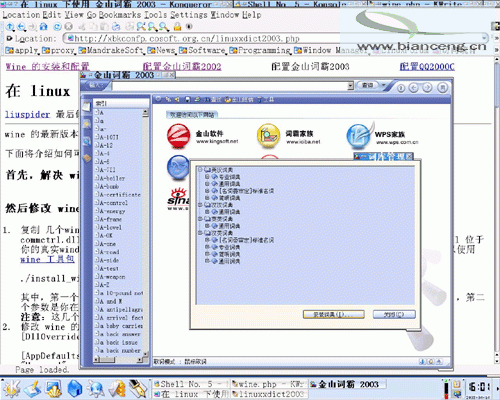Collapse the top 英汉词典 tree node

(200, 170)
